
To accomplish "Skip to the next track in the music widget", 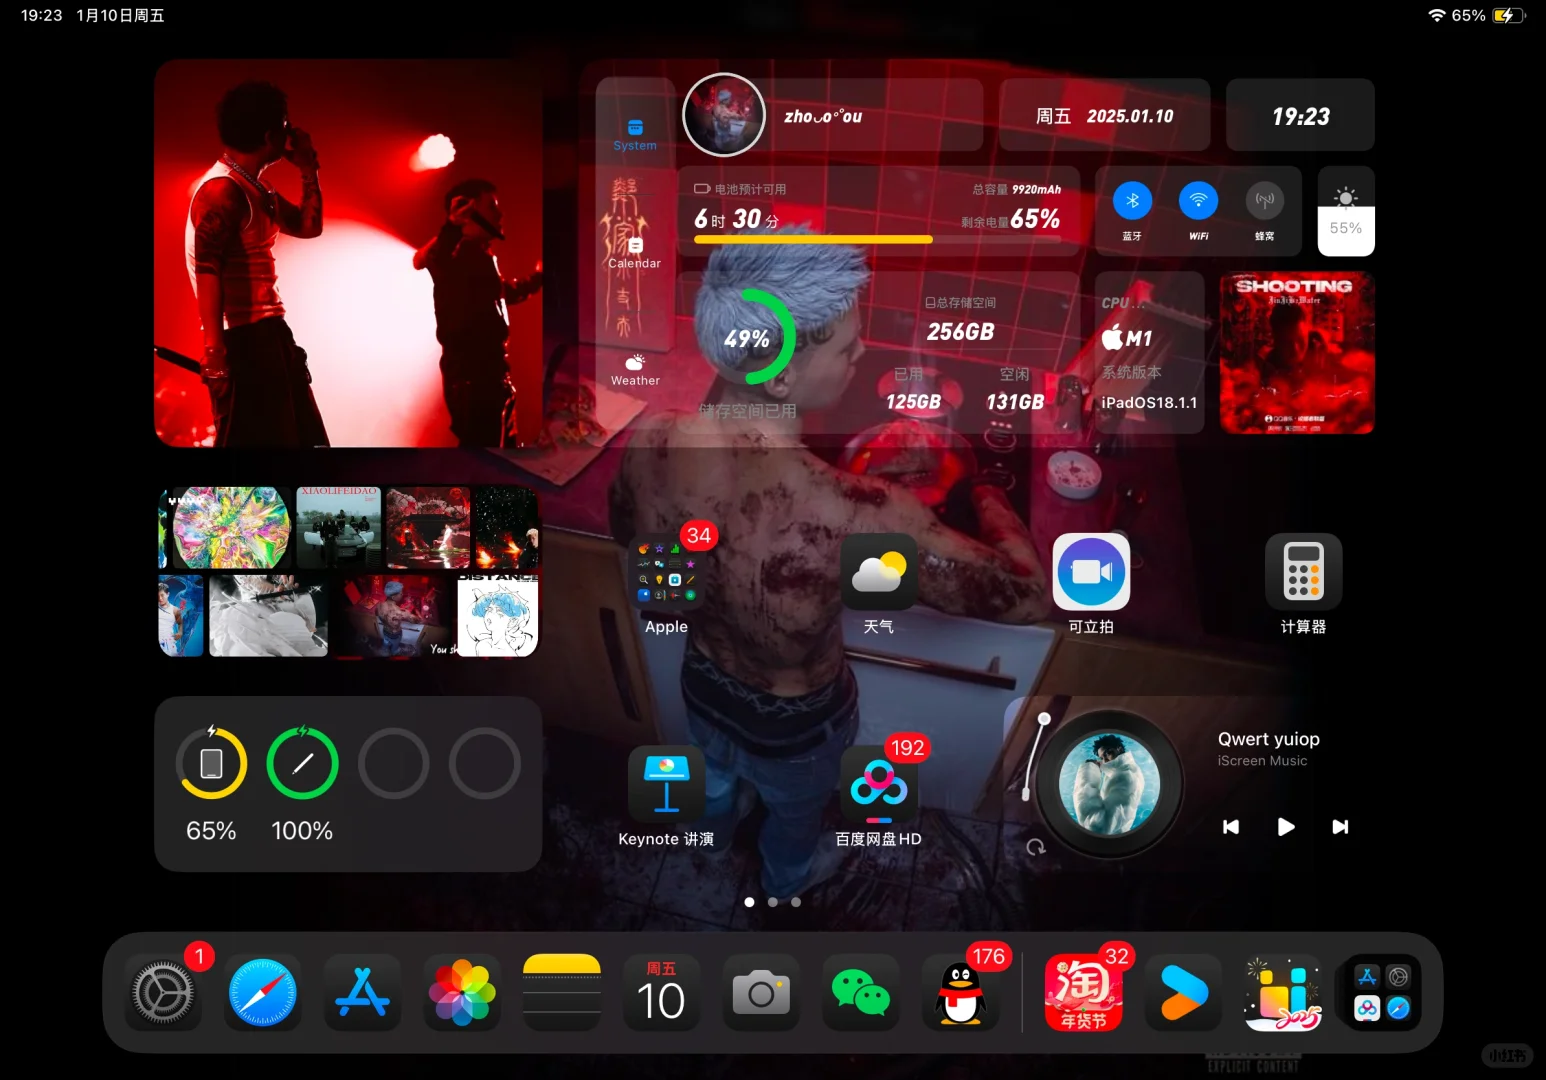I will click(1340, 827).
